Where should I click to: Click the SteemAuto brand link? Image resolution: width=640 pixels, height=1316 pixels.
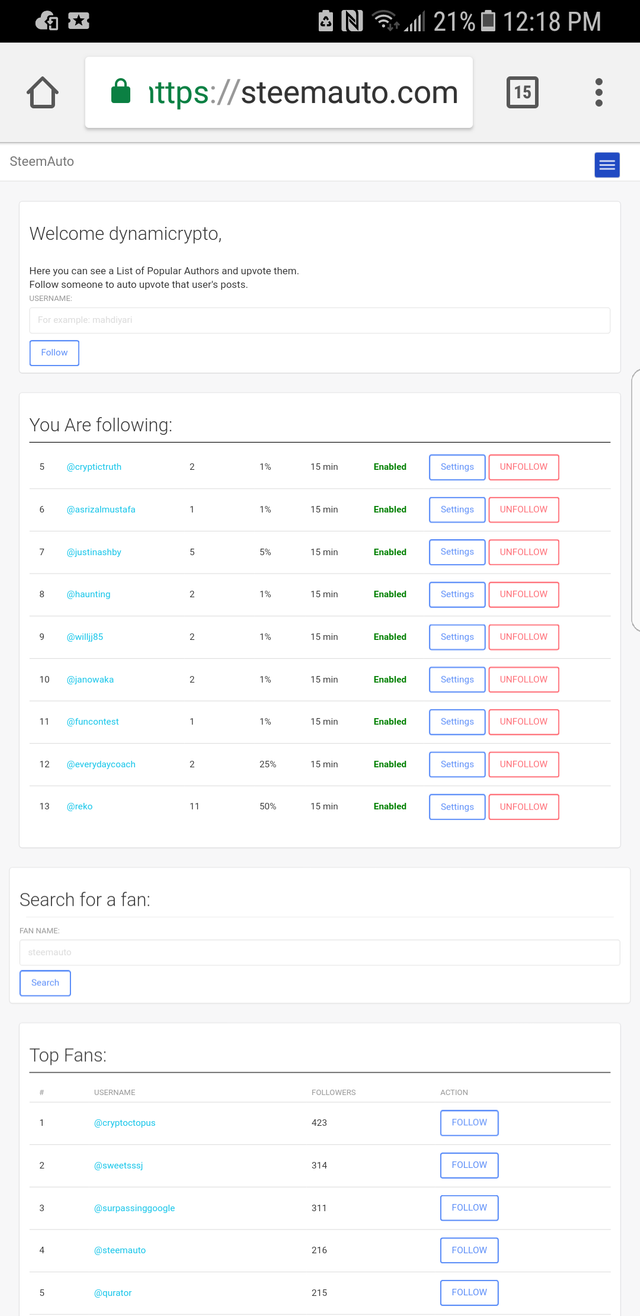pyautogui.click(x=42, y=161)
